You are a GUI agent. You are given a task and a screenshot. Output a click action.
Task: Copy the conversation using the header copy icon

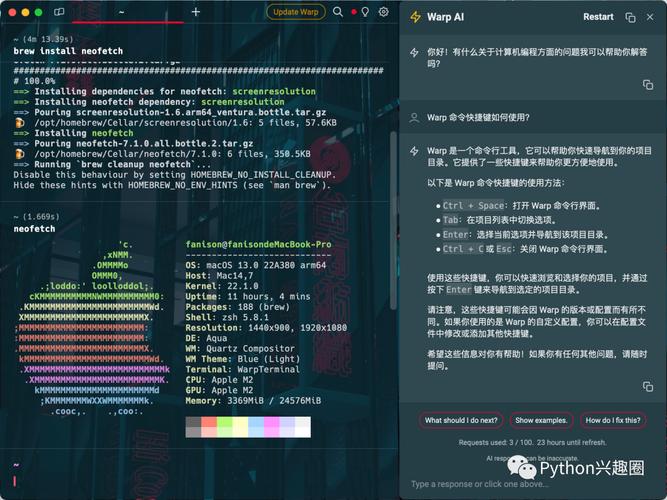pos(630,17)
